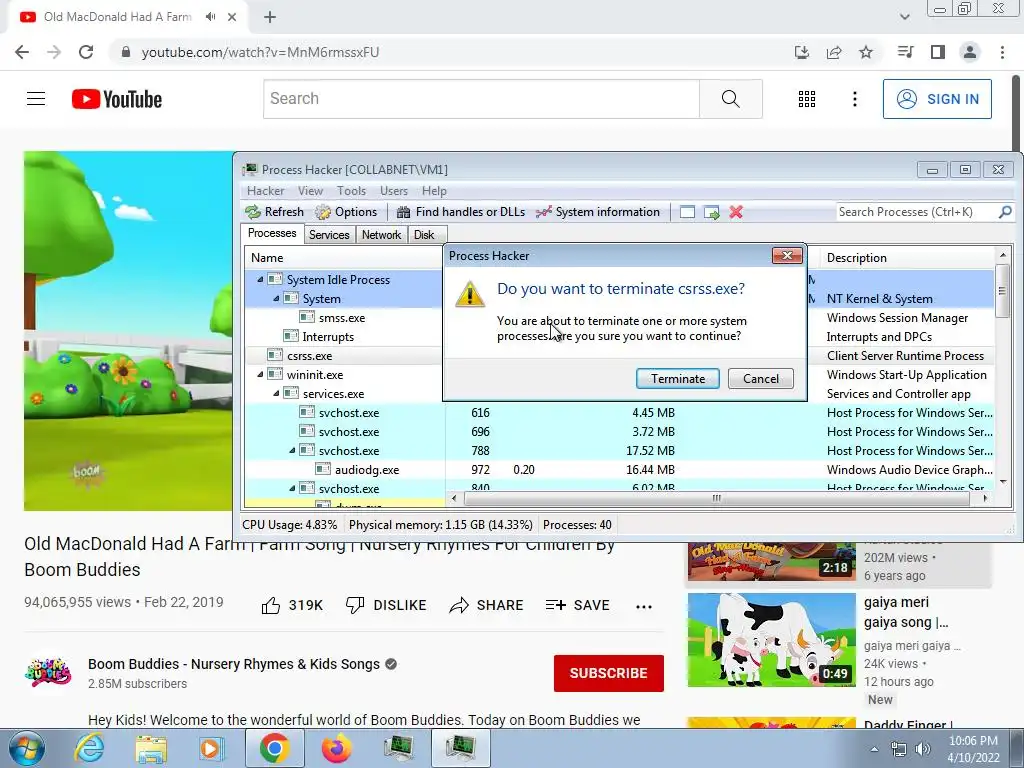Click the red X kill window icon
Viewport: 1024px width, 768px height.
pos(736,212)
